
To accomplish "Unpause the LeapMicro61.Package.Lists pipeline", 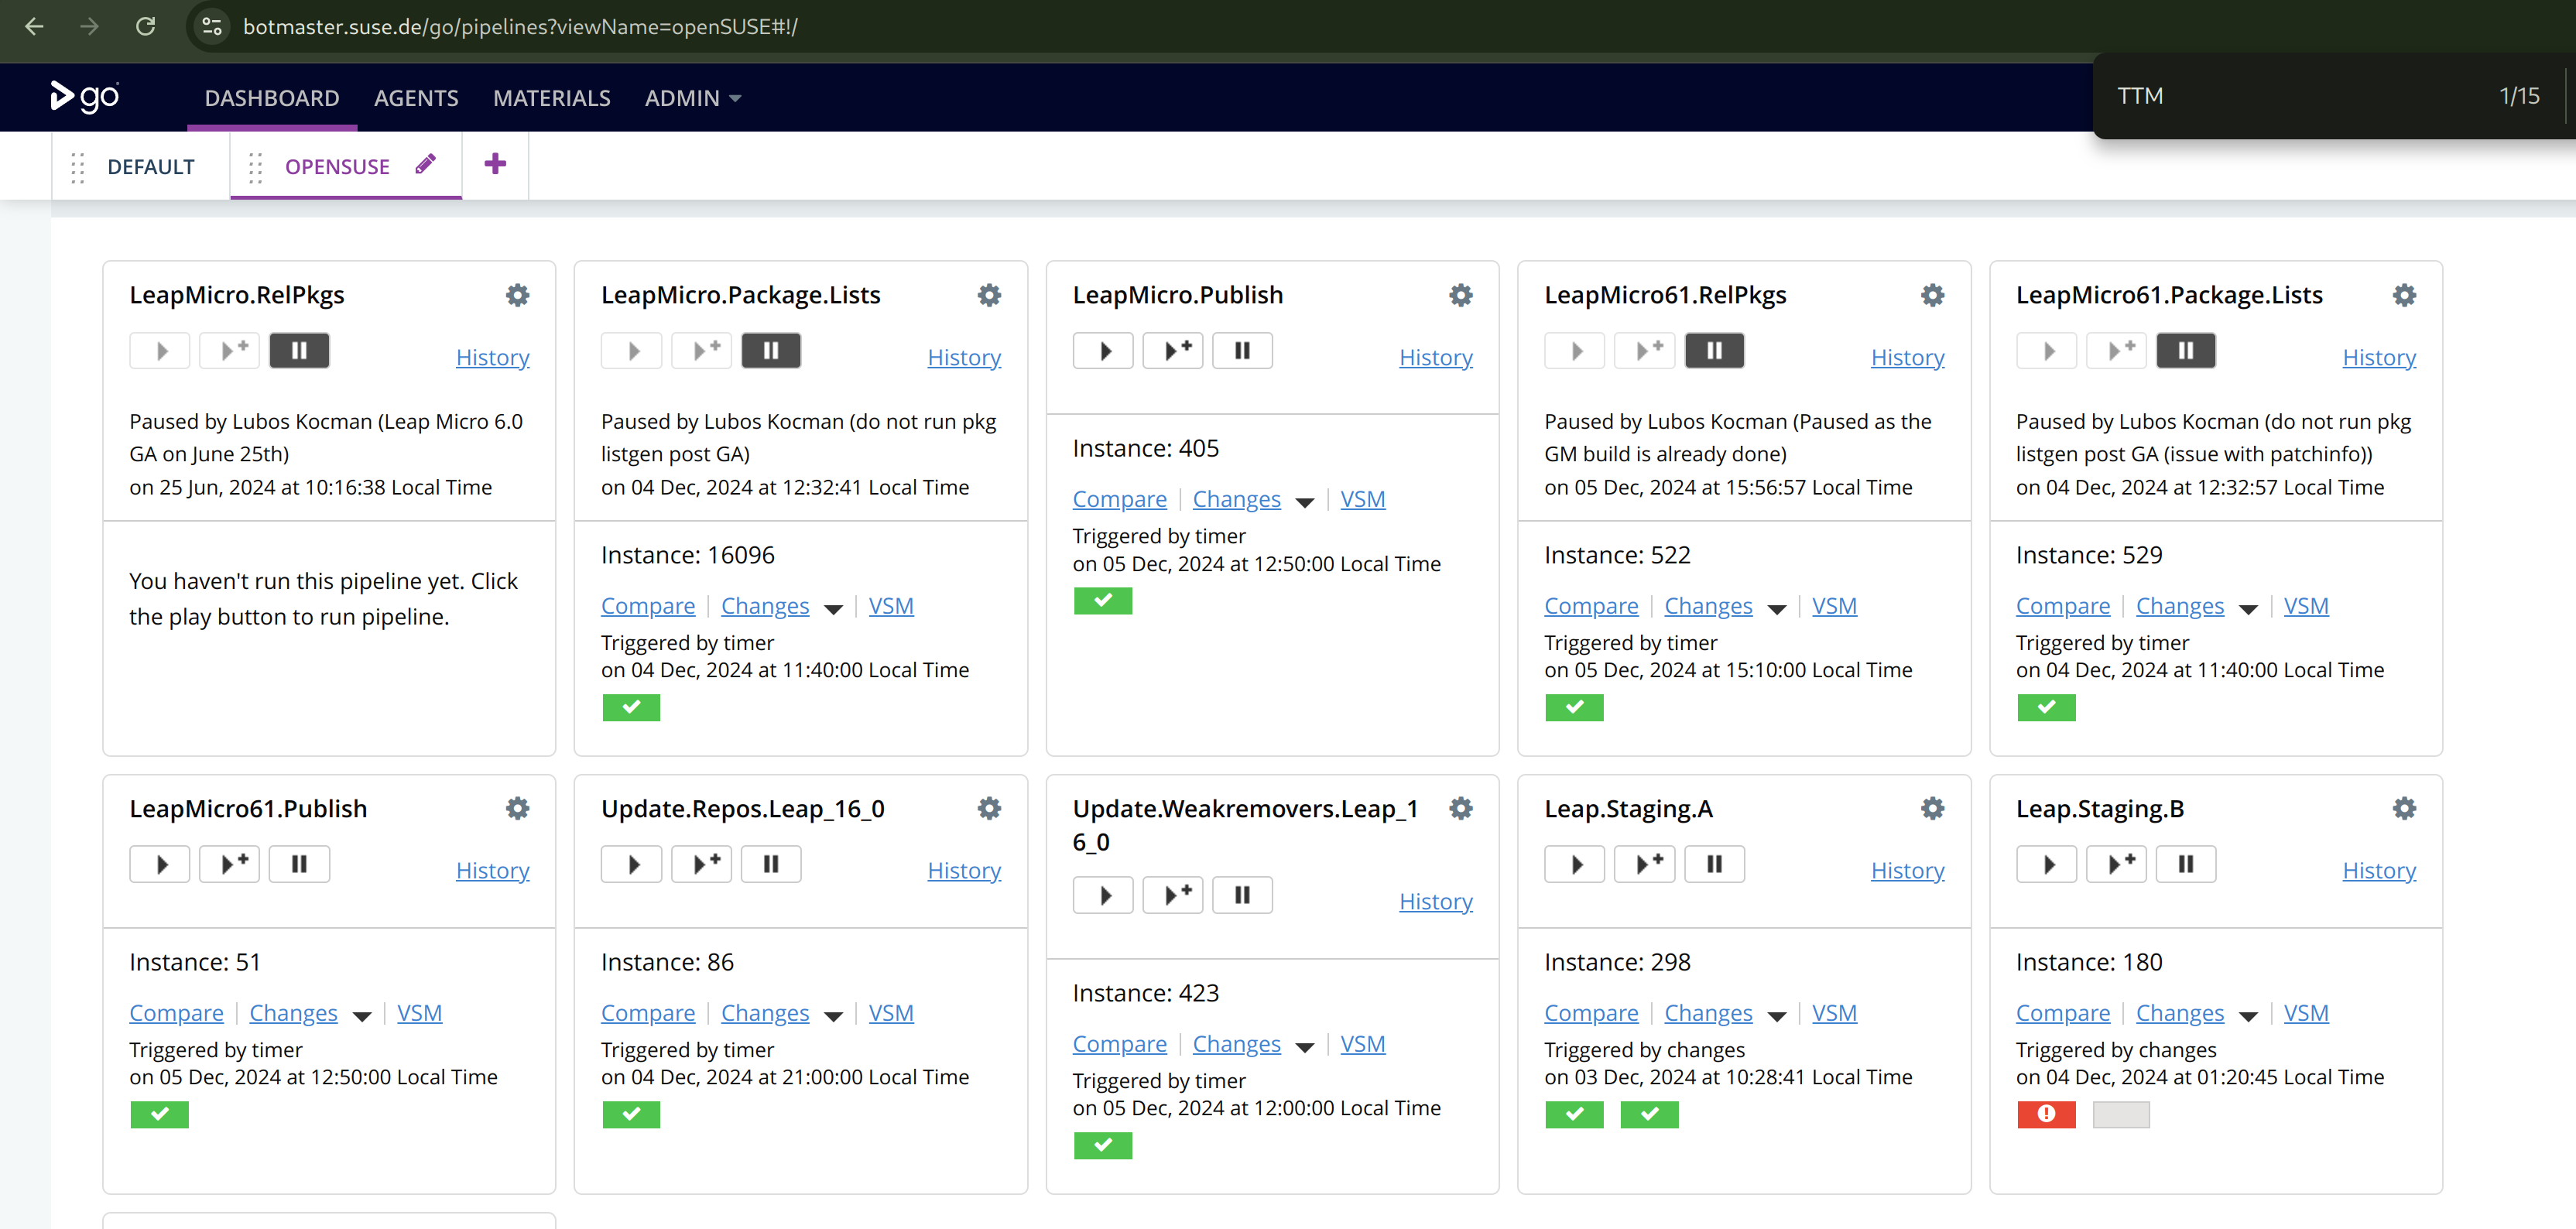I will (2186, 351).
